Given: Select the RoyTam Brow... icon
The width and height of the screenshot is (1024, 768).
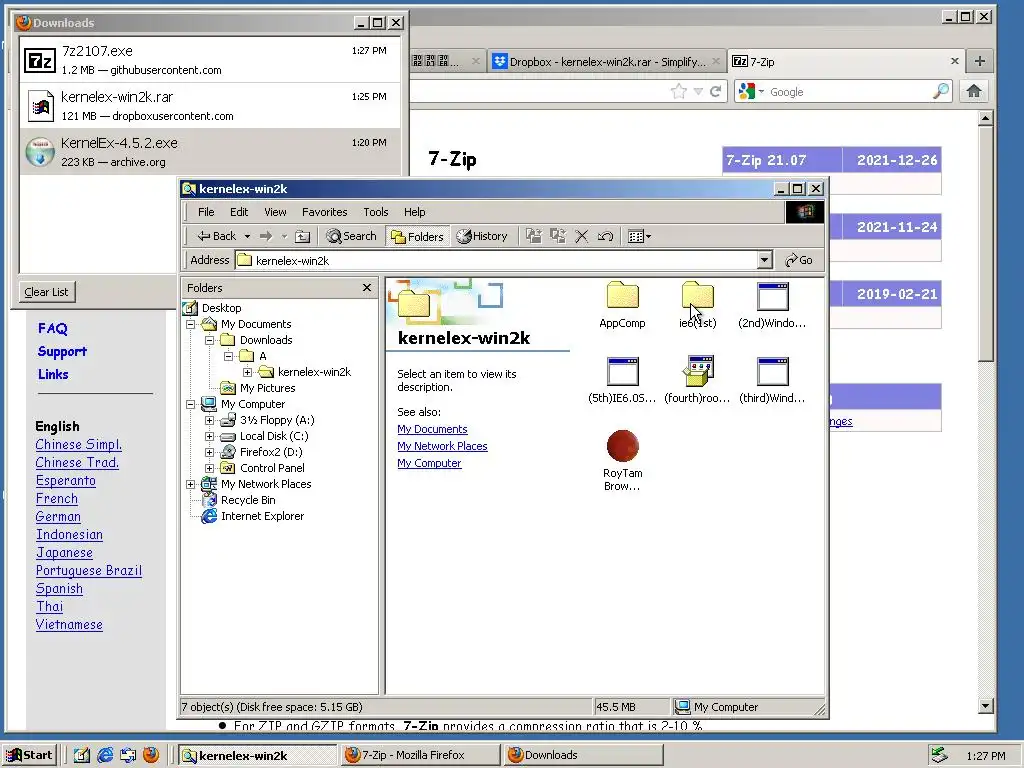Looking at the screenshot, I should coord(622,446).
